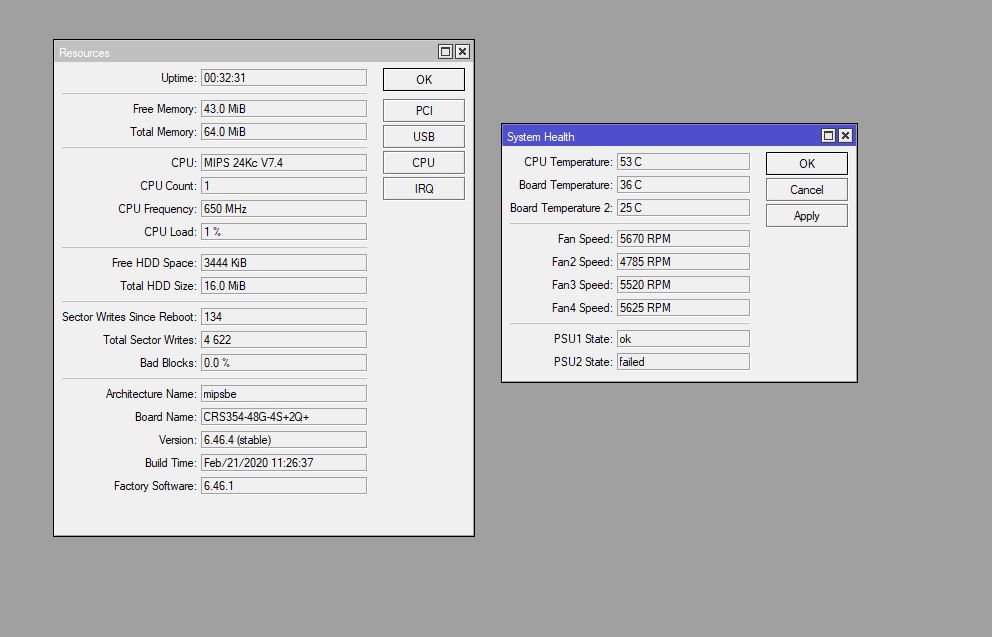This screenshot has width=992, height=637.
Task: Click the Bad Blocks field 0.0 %
Action: 283,362
